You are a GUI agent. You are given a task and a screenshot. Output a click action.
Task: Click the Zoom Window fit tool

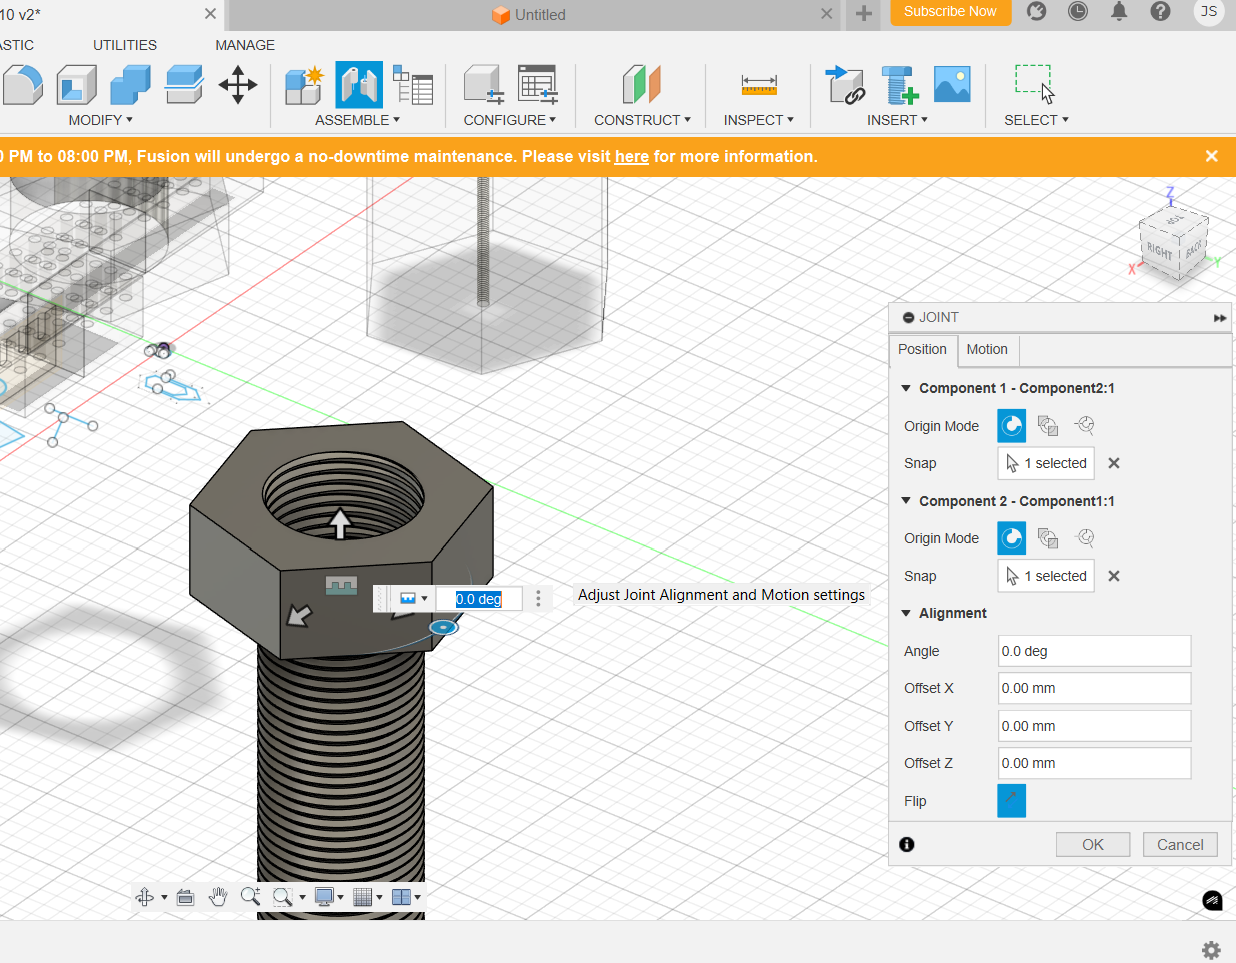283,897
